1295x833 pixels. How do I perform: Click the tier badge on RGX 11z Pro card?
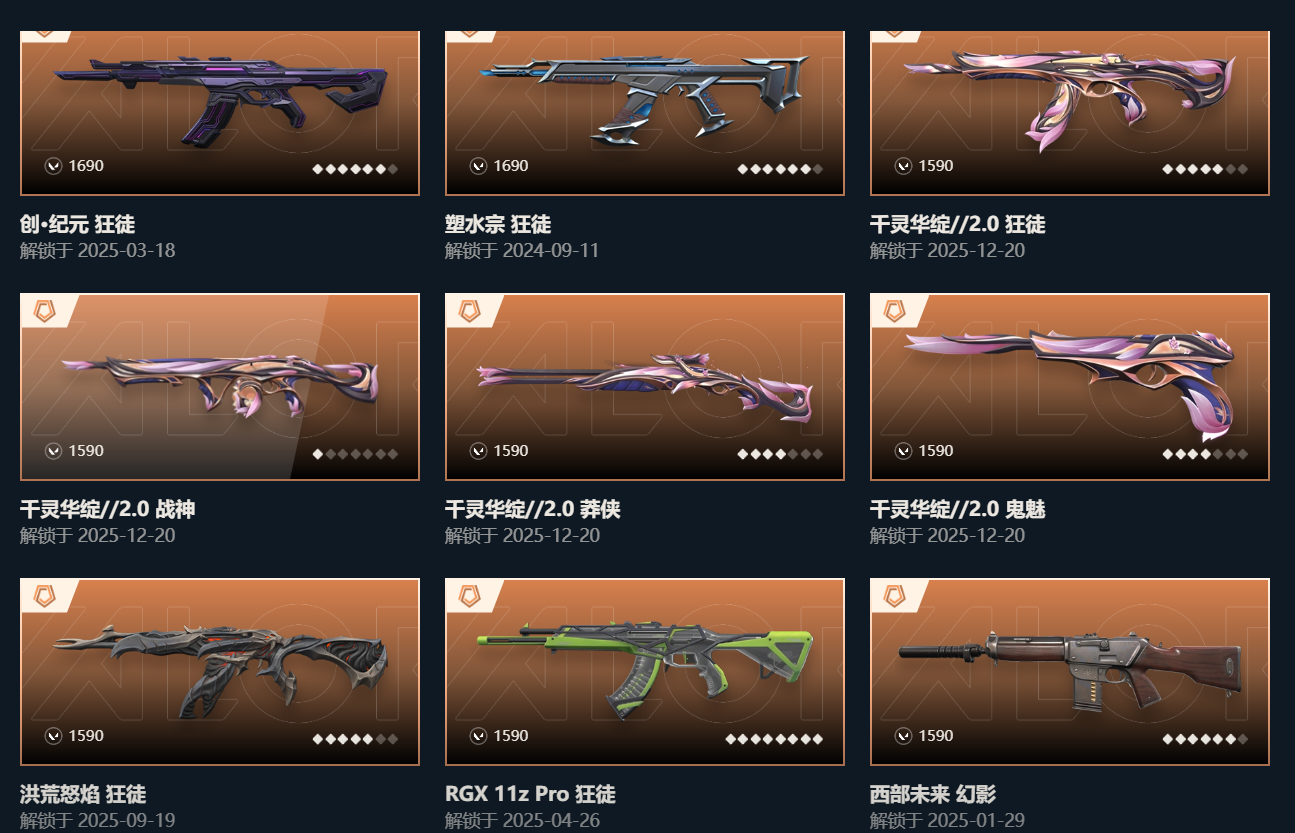click(469, 596)
